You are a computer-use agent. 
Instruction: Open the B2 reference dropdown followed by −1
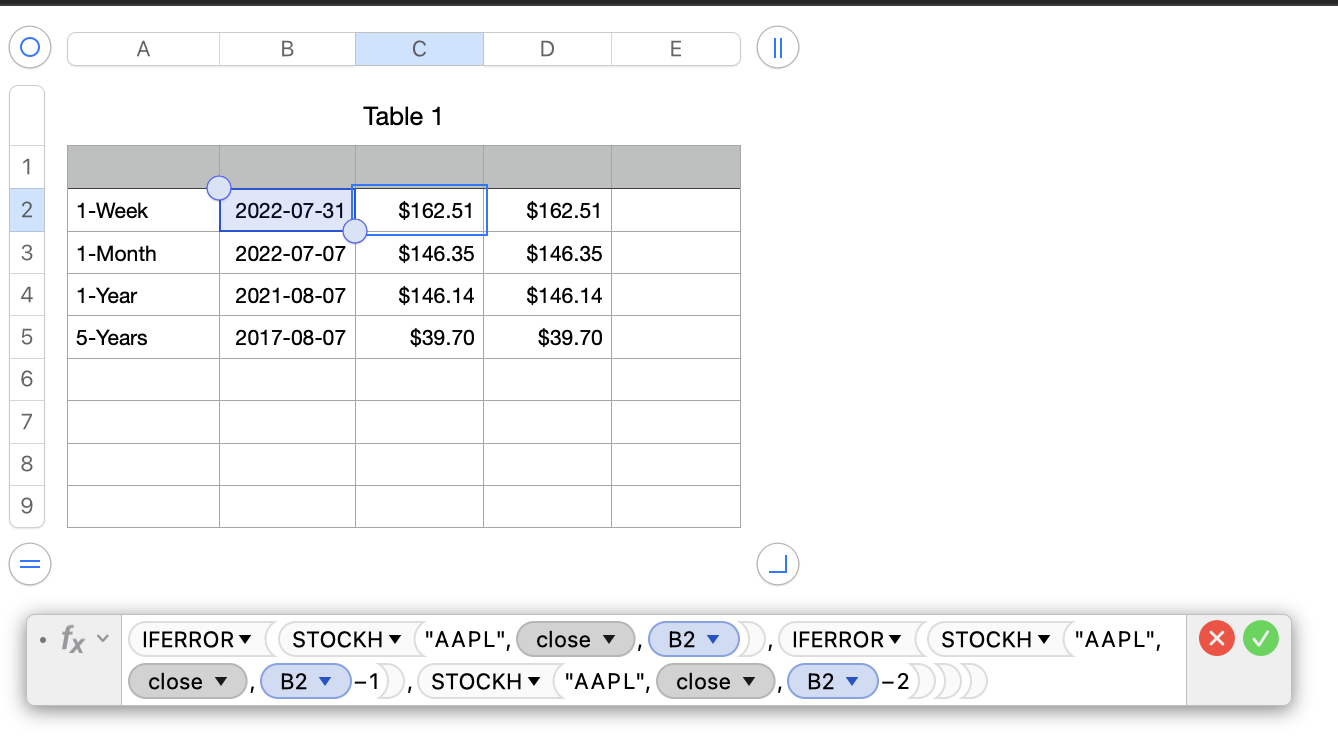coord(323,682)
